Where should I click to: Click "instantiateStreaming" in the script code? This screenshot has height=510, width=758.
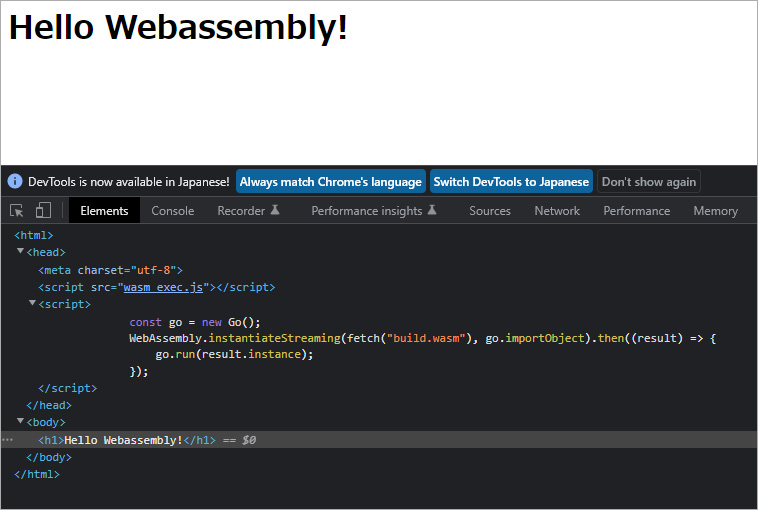[275, 338]
